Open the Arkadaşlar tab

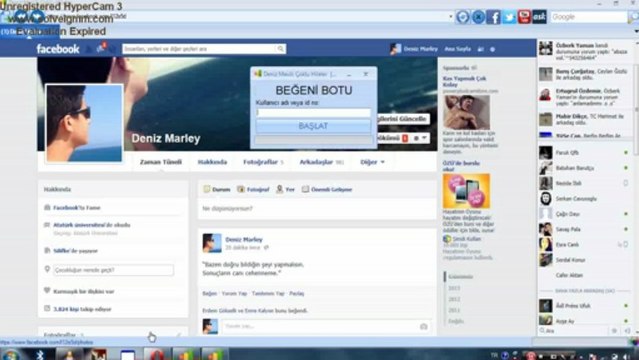pyautogui.click(x=322, y=162)
